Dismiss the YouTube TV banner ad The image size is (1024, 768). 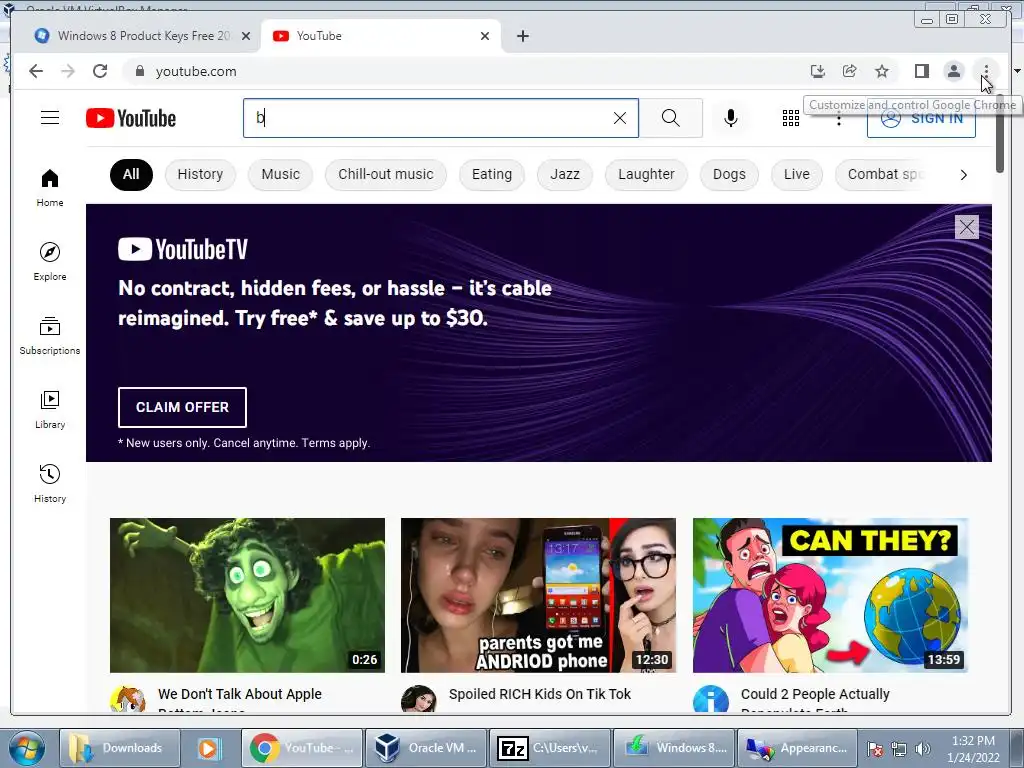[967, 227]
